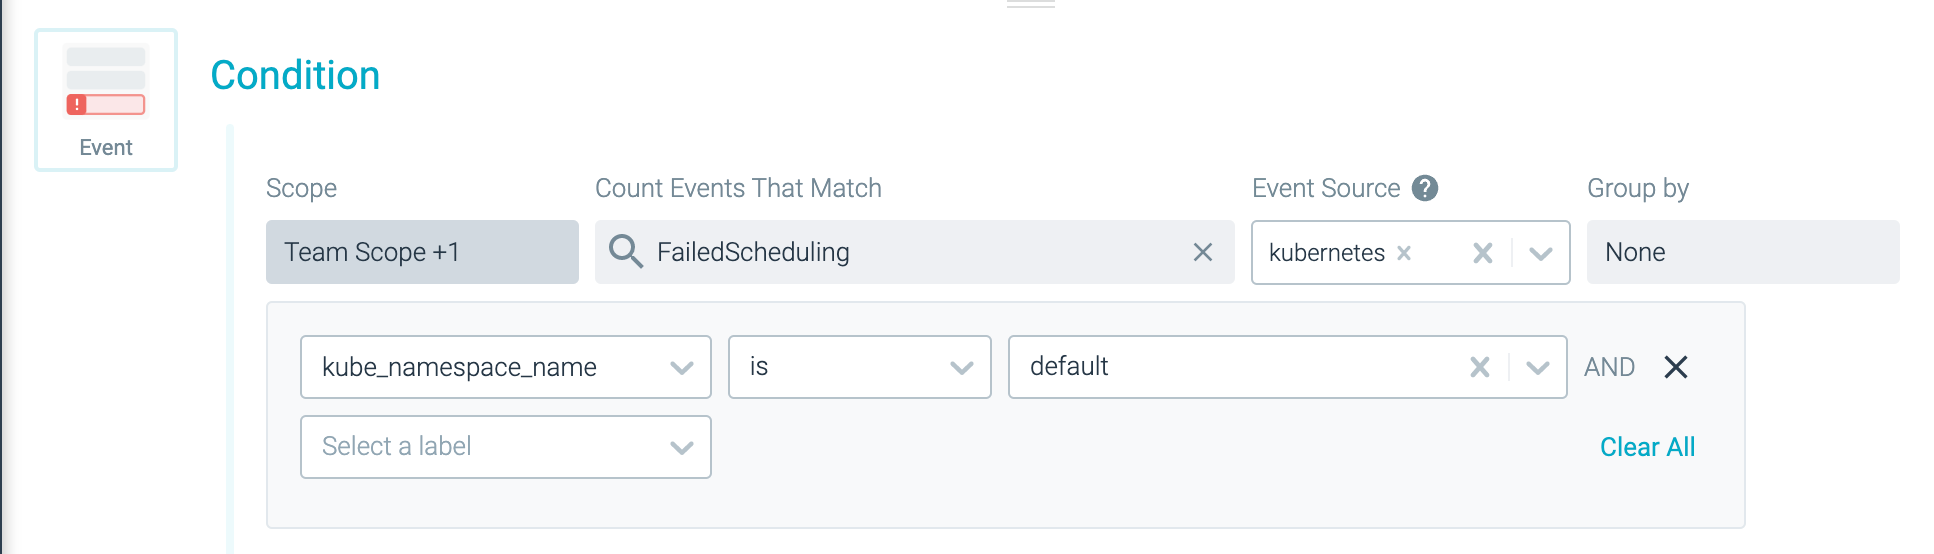Open the Group by None field
The image size is (1934, 554).
pyautogui.click(x=1743, y=252)
